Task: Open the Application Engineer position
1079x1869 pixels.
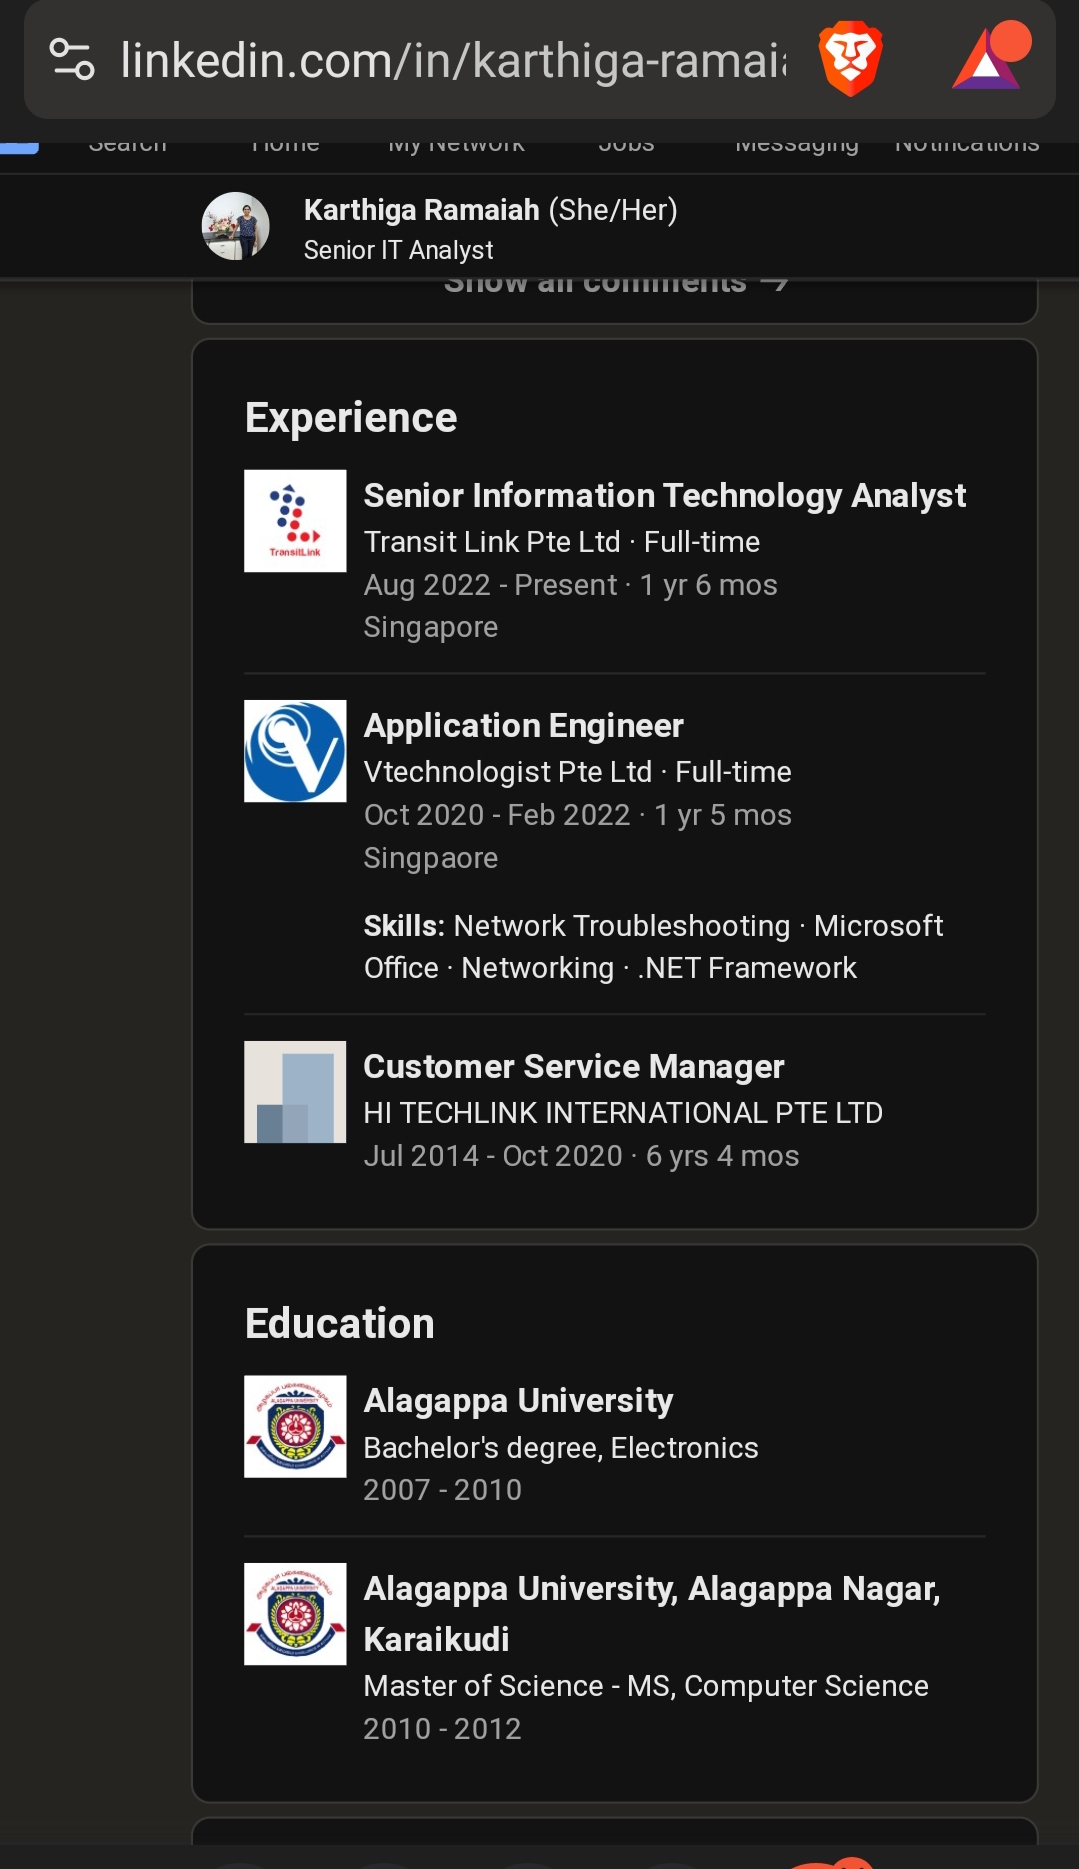Action: (x=523, y=726)
